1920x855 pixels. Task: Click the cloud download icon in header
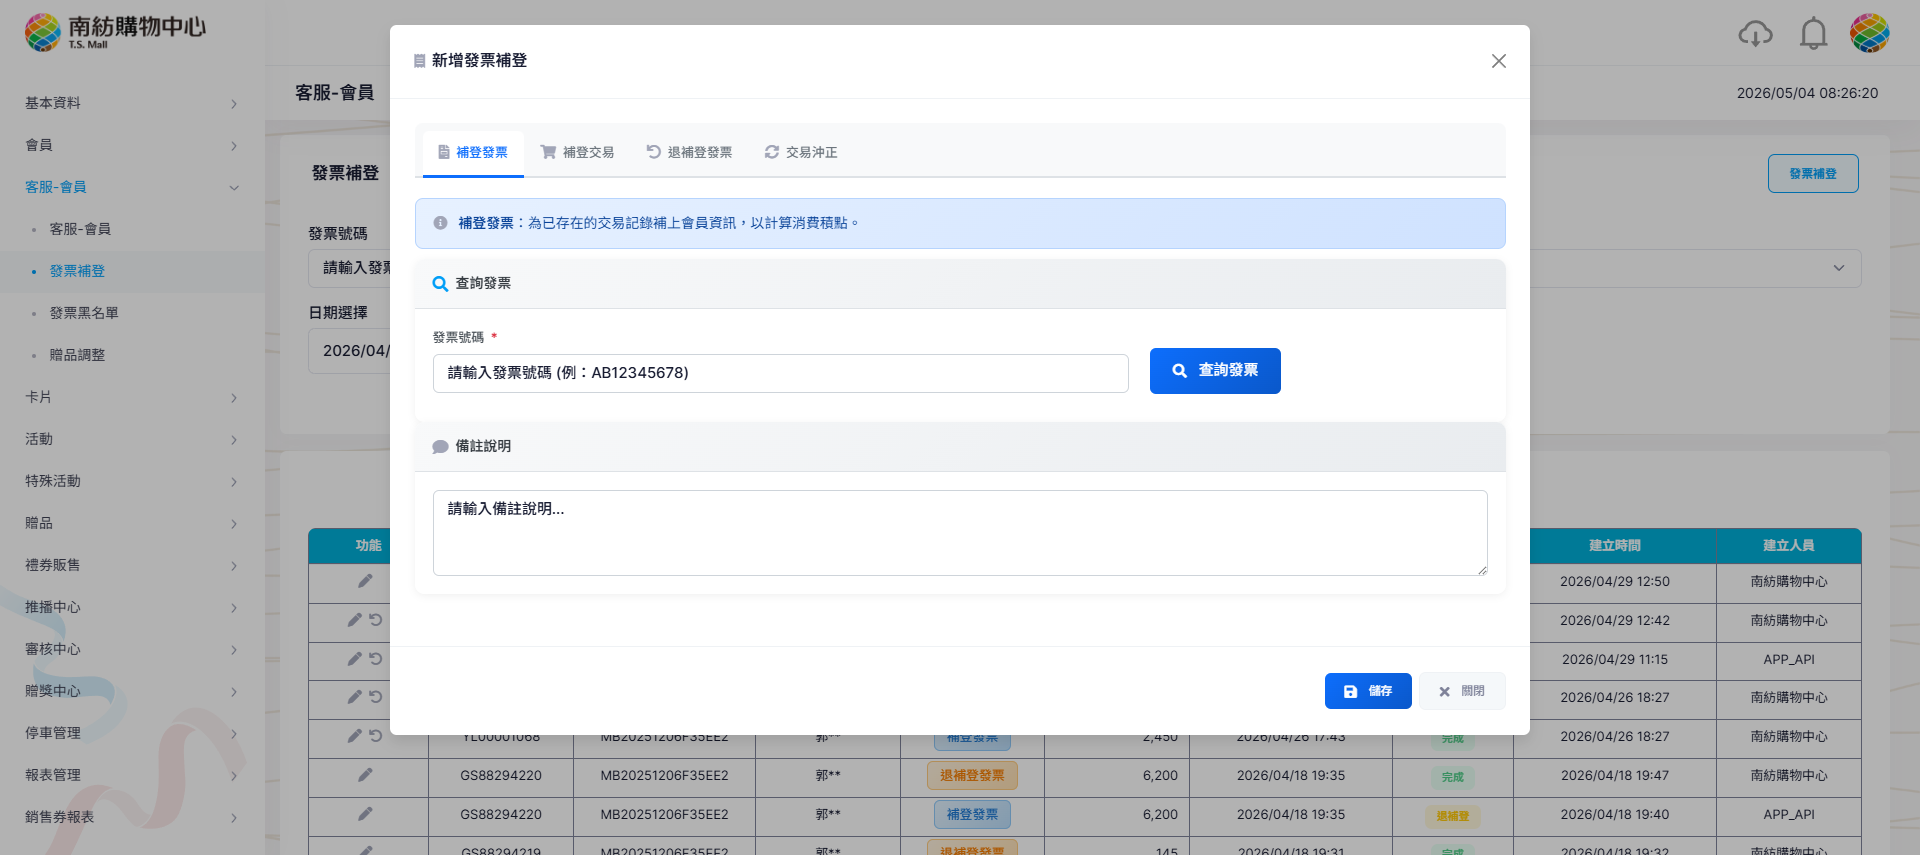click(x=1755, y=34)
